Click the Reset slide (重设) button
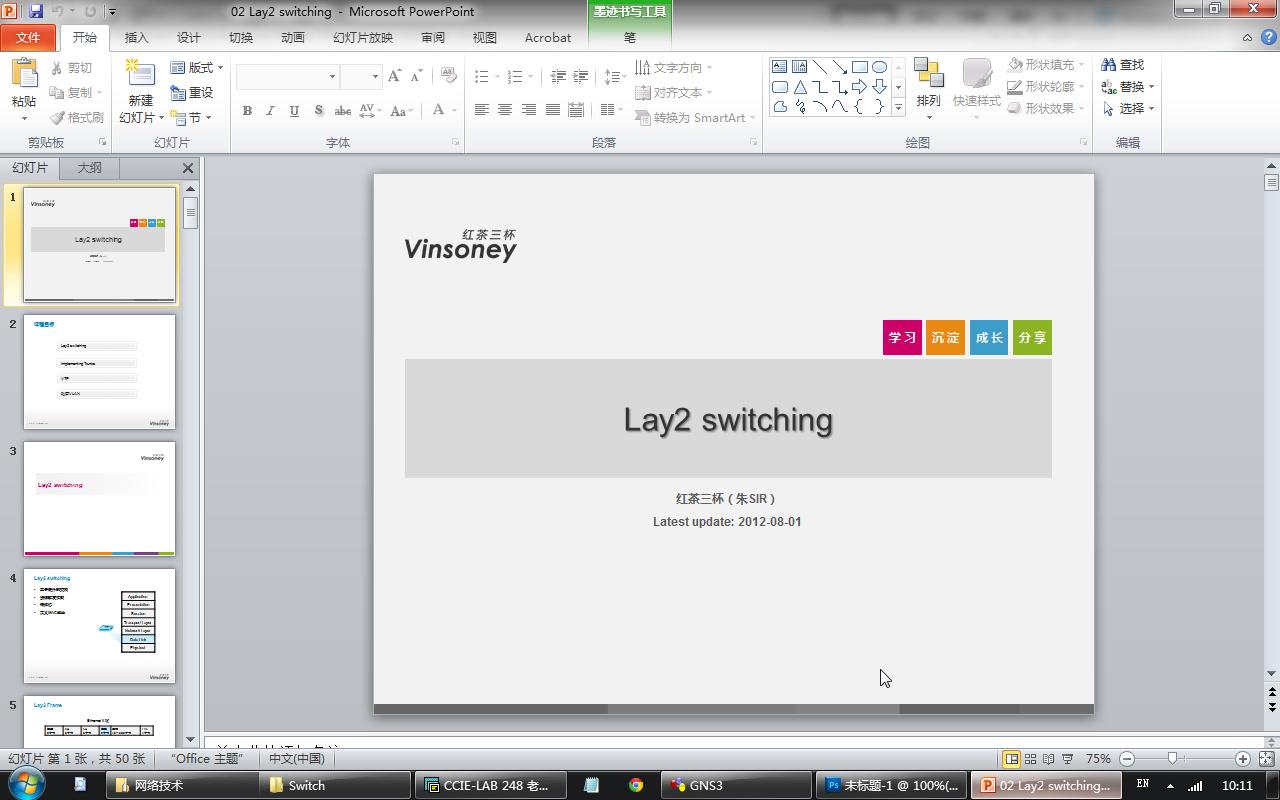Image resolution: width=1280 pixels, height=800 pixels. click(x=192, y=93)
